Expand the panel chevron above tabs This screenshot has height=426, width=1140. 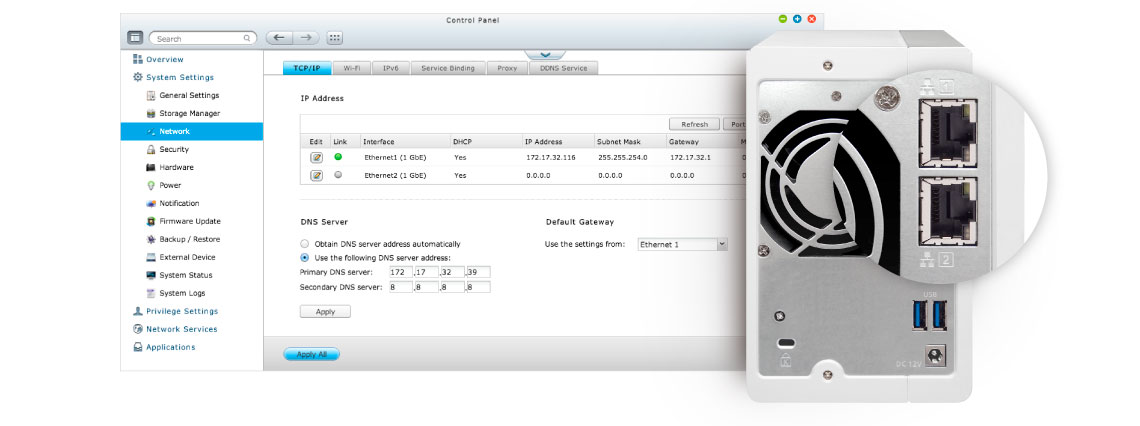tap(545, 55)
